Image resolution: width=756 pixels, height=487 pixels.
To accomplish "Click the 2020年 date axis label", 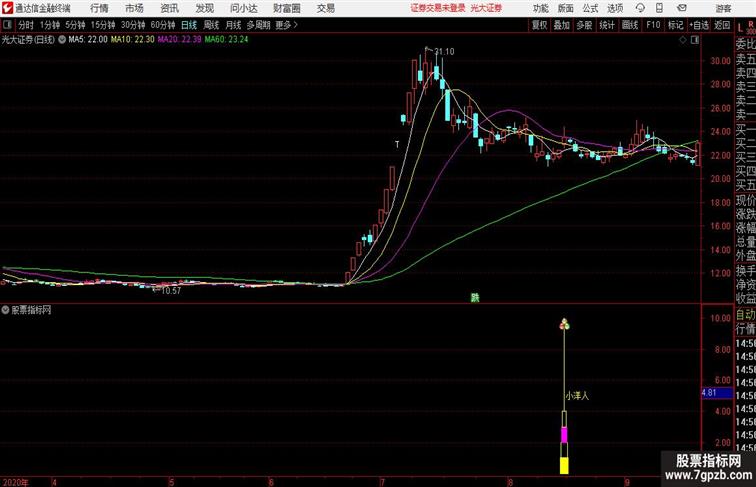I will (x=15, y=482).
